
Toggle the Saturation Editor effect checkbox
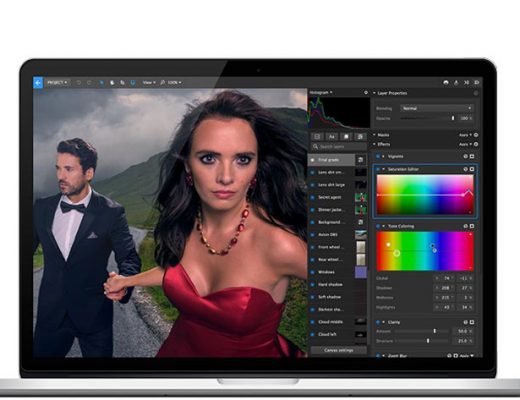pyautogui.click(x=378, y=169)
